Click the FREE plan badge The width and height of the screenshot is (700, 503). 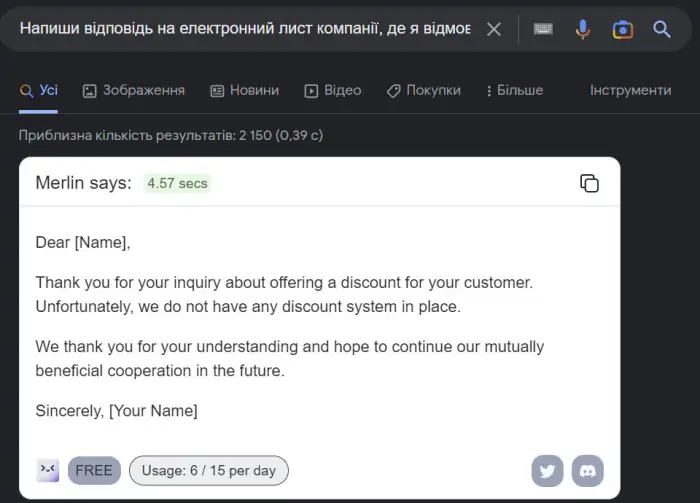point(94,470)
